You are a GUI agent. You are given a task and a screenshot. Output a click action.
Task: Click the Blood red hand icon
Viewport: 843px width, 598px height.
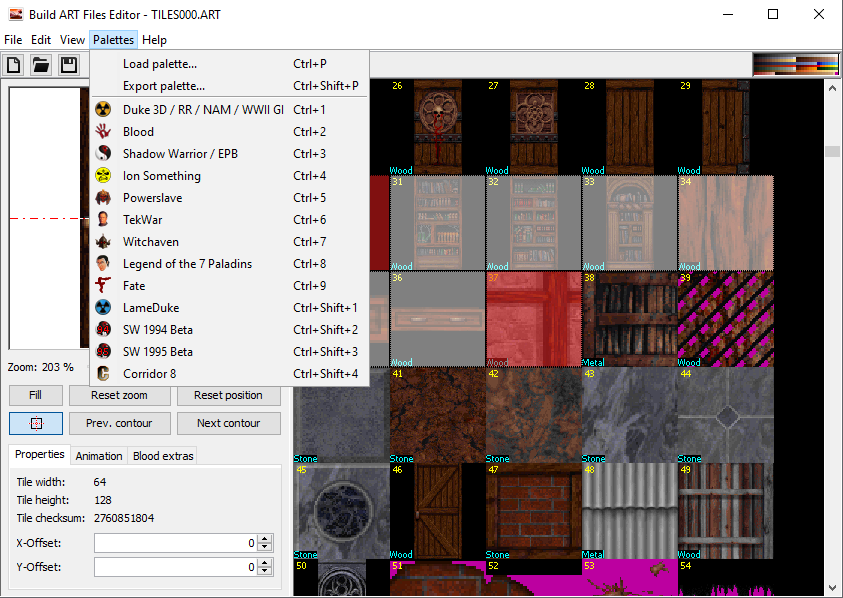coord(103,132)
